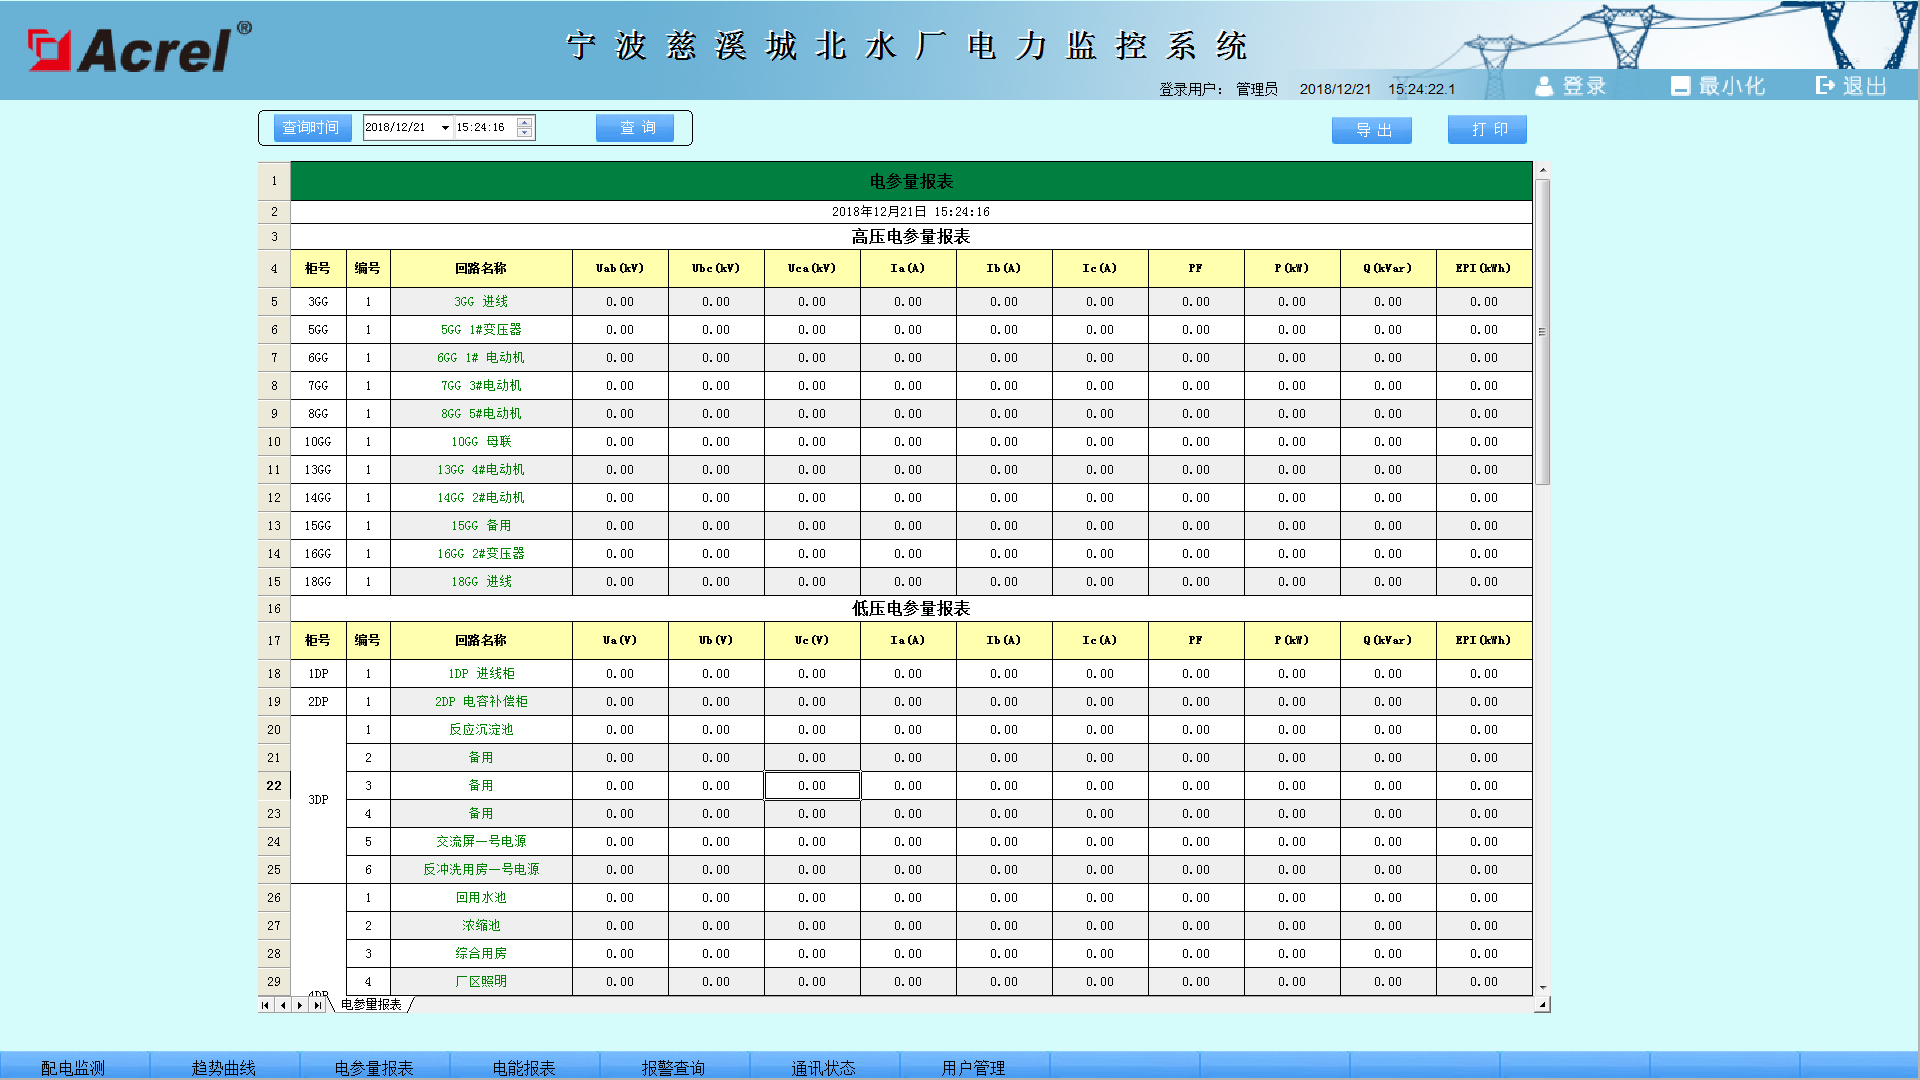Click 7GG 3#电动机 circuit cell

(x=481, y=386)
